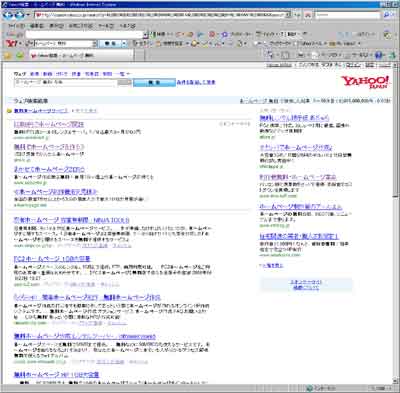
Task: Focus the Internet Explorer address bar
Action: coord(160,15)
